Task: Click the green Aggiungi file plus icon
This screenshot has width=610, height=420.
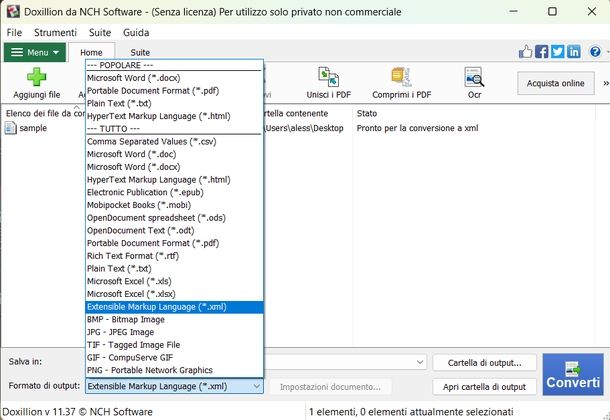Action: point(37,77)
